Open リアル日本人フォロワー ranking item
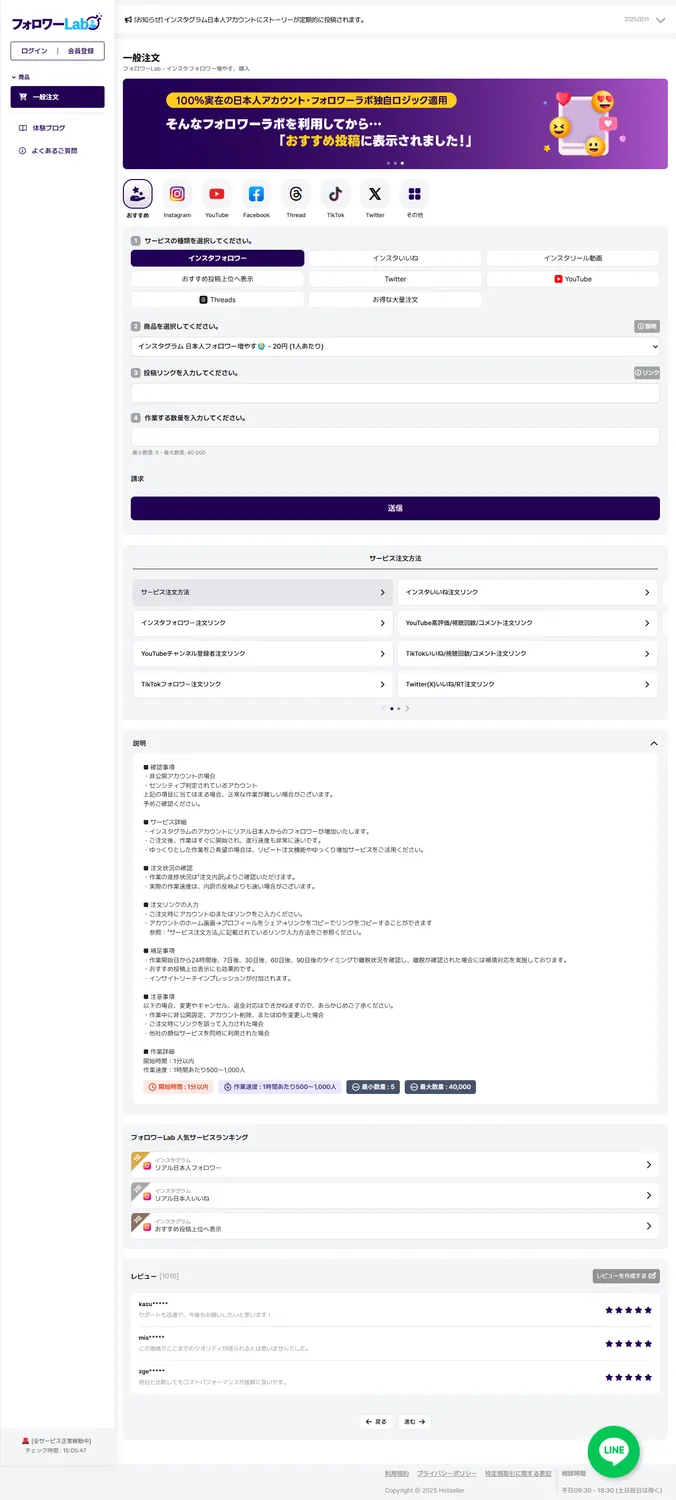The height and width of the screenshot is (1500, 676). click(395, 1165)
